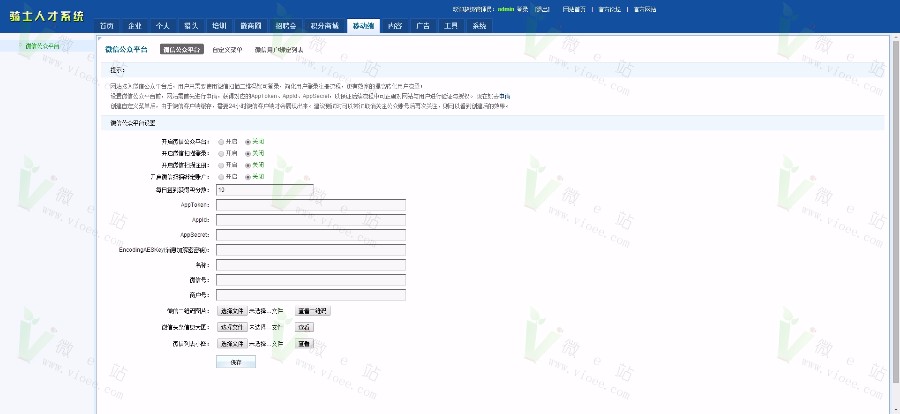Open the 工具 navigation tab
This screenshot has width=900, height=414.
pos(451,26)
